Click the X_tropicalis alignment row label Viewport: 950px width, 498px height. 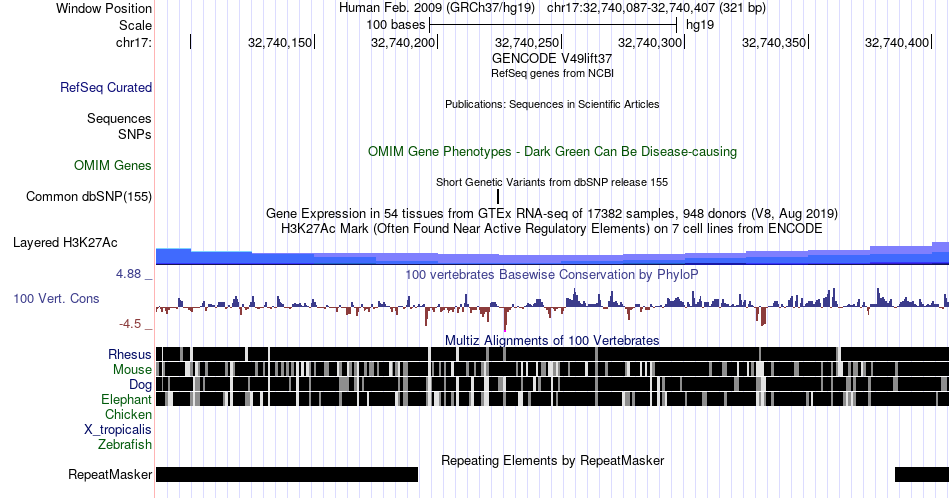click(118, 430)
